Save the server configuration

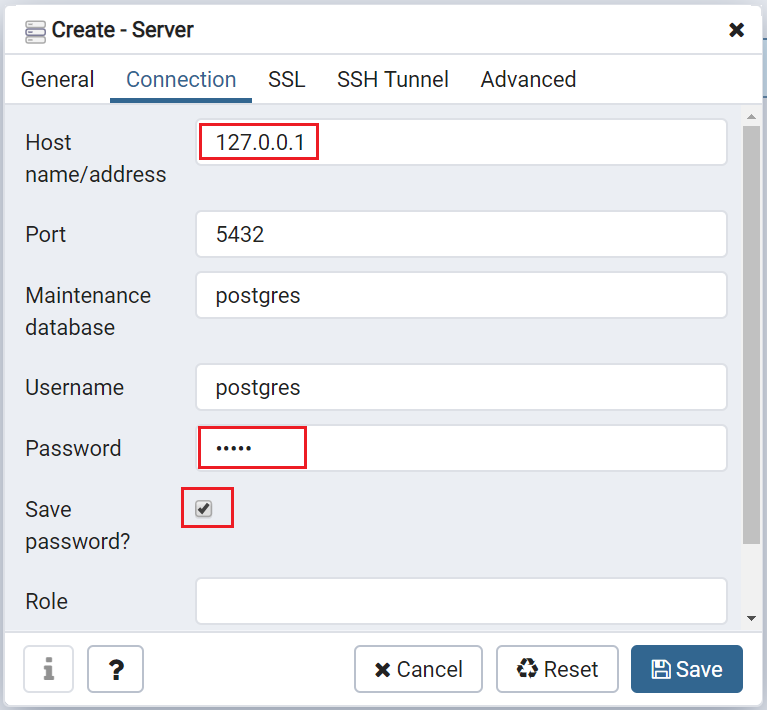[686, 669]
